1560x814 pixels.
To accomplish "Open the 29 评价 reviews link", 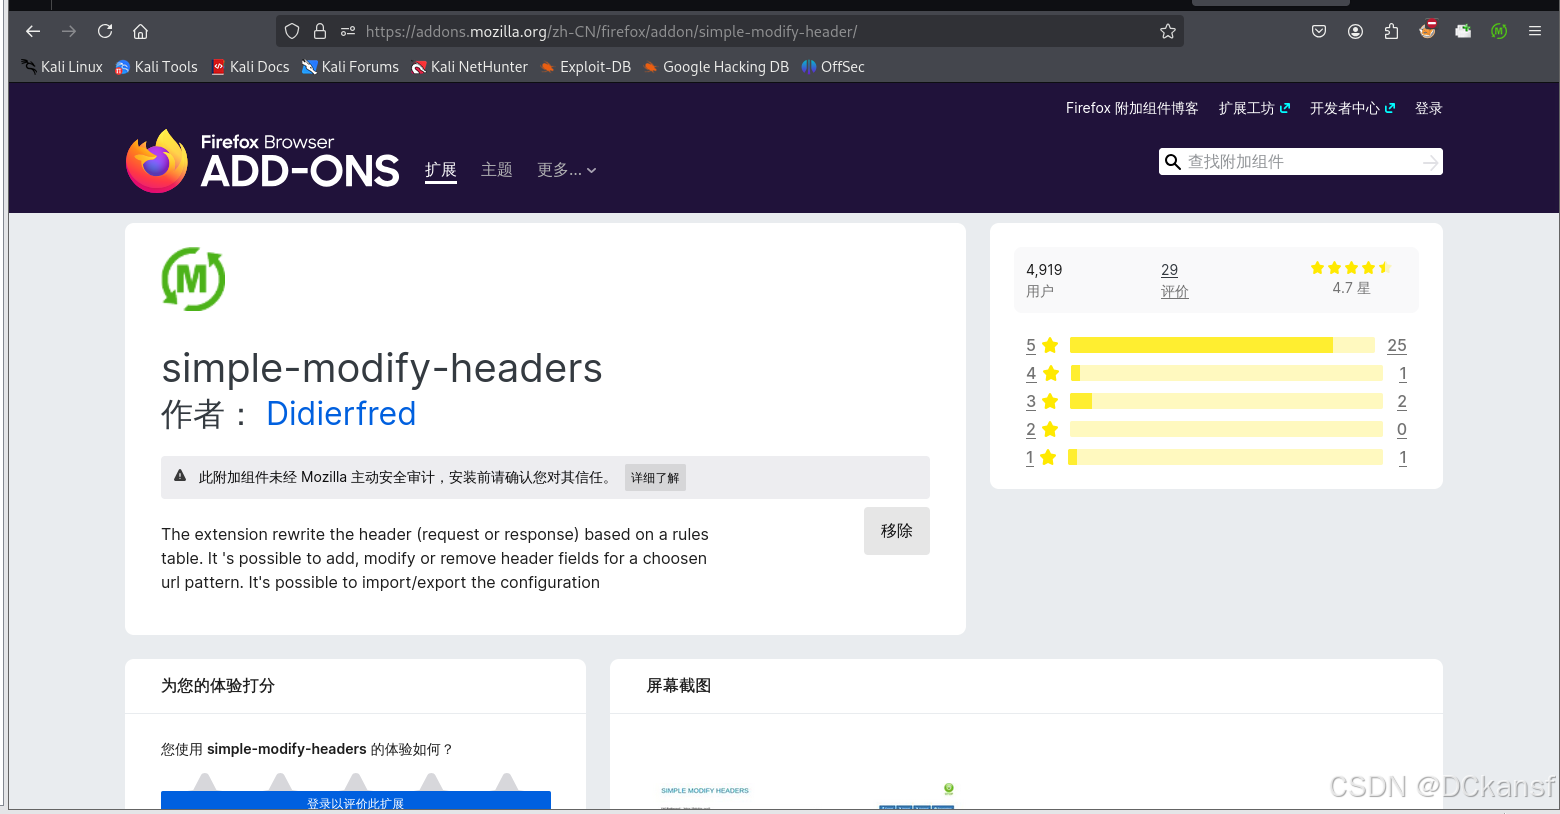I will [1174, 281].
